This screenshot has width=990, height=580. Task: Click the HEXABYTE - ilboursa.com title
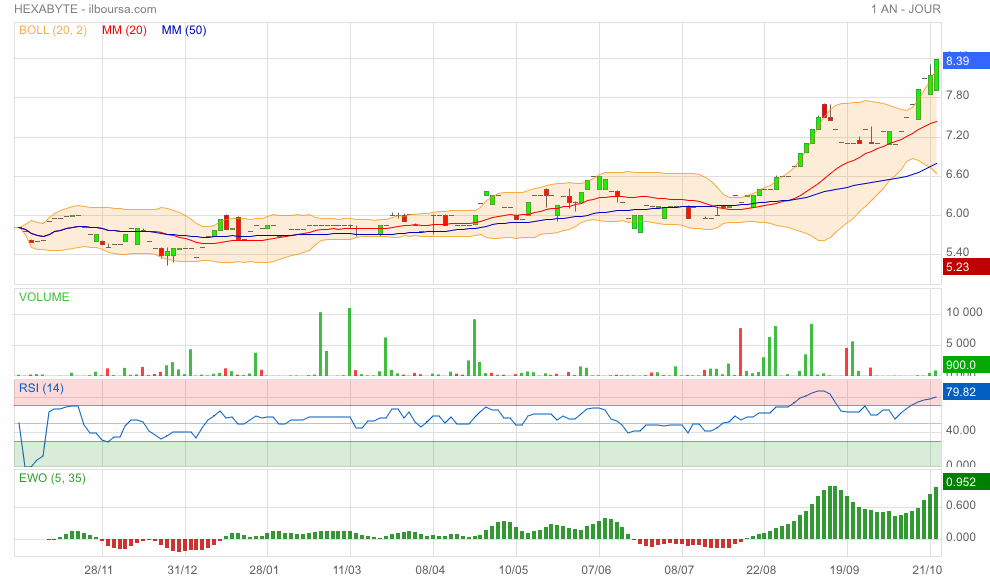pos(85,9)
